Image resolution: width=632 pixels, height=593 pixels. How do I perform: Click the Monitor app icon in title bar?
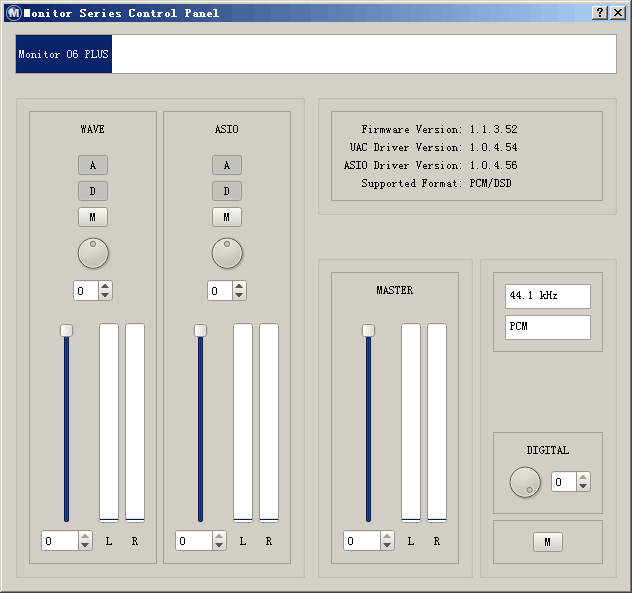click(x=13, y=13)
